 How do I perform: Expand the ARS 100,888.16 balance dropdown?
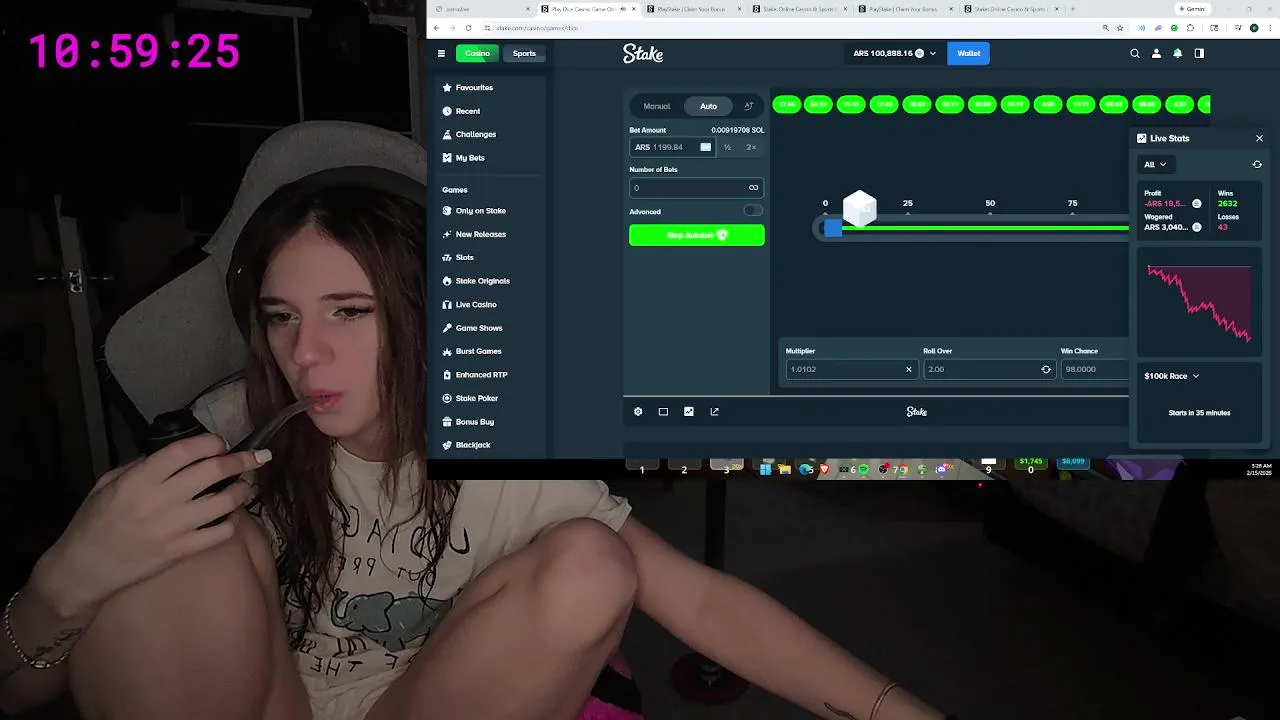[x=895, y=53]
